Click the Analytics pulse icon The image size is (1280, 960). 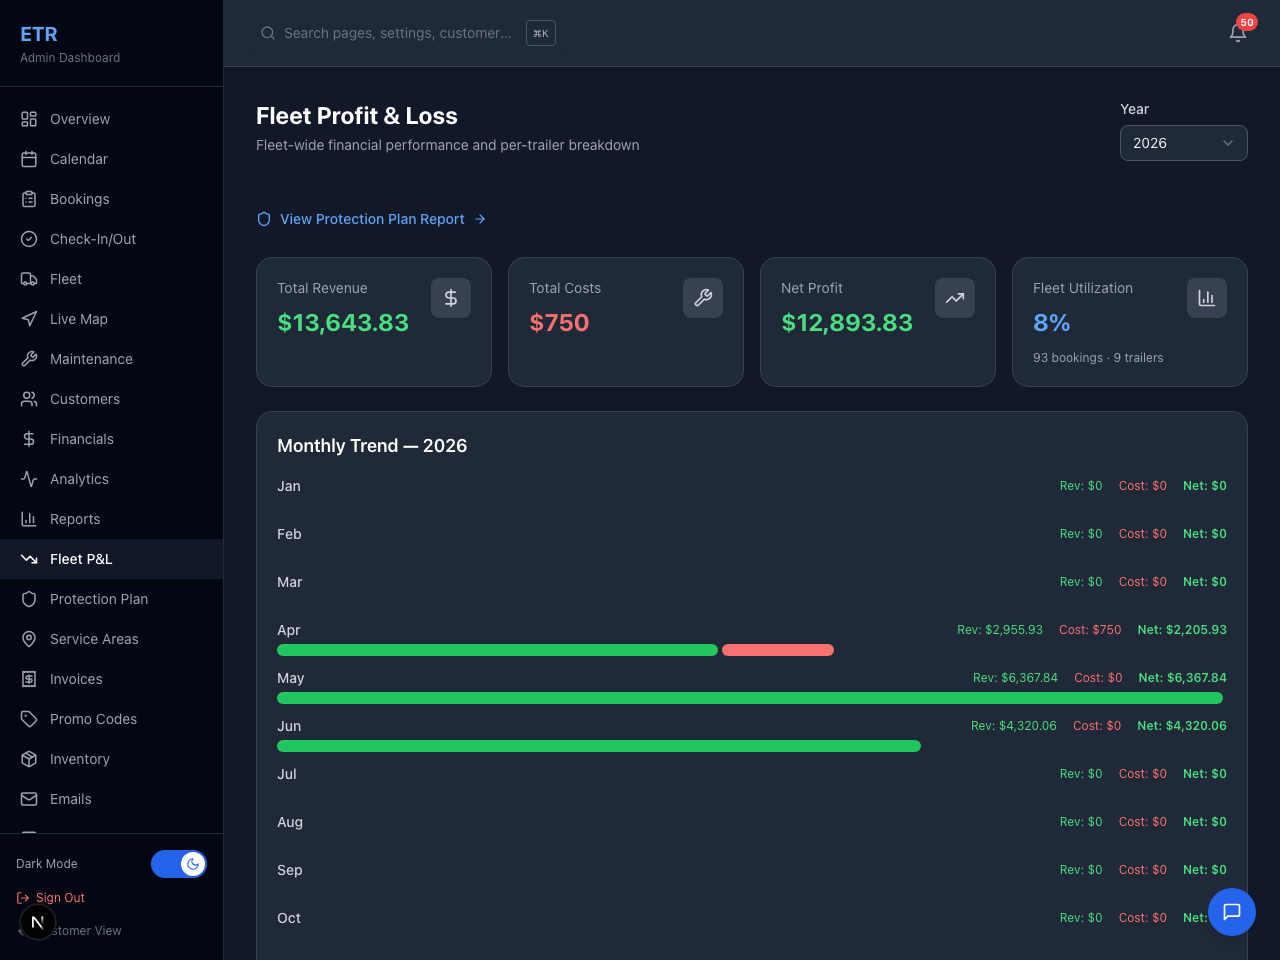click(29, 479)
